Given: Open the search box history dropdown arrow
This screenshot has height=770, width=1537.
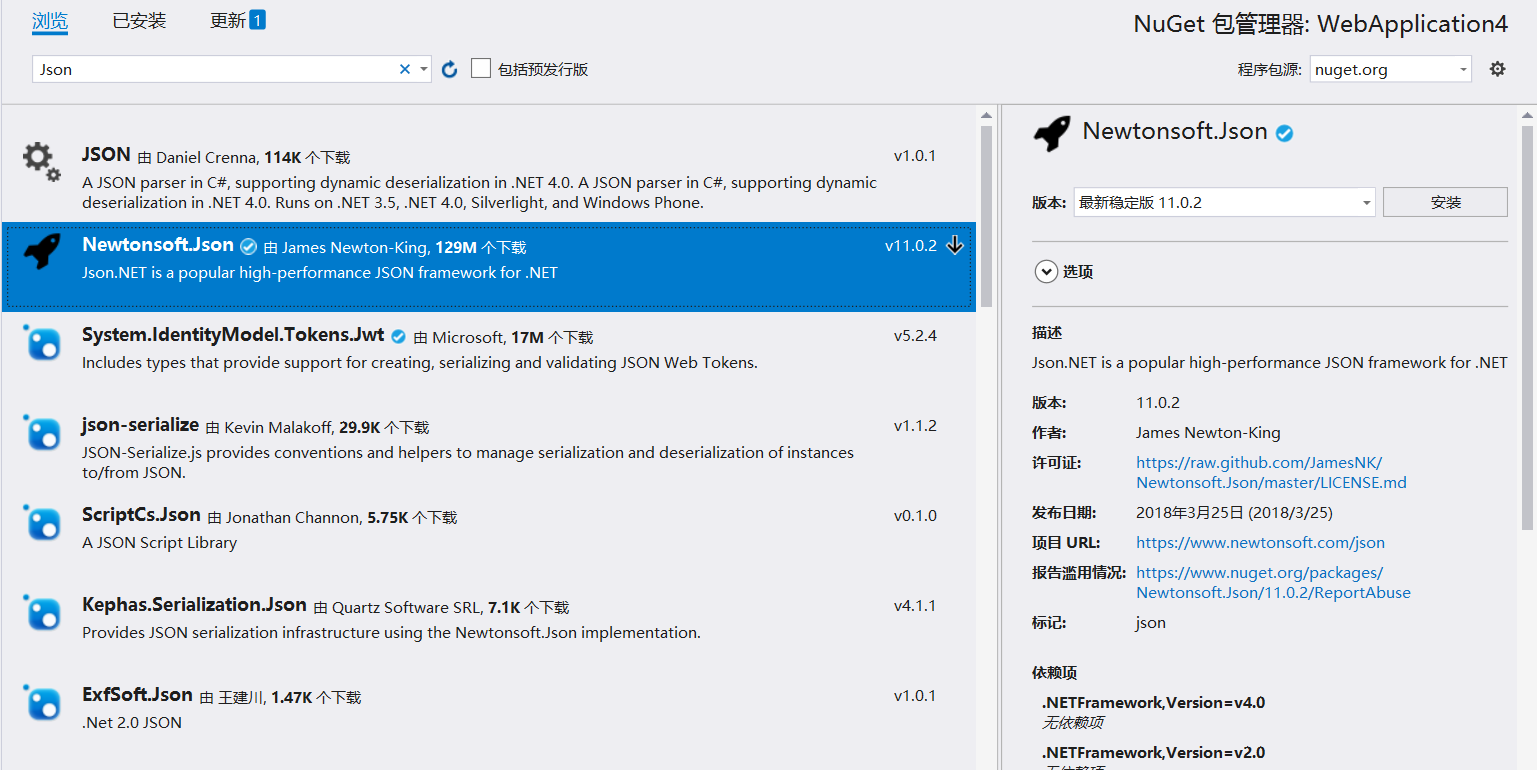Looking at the screenshot, I should click(424, 69).
